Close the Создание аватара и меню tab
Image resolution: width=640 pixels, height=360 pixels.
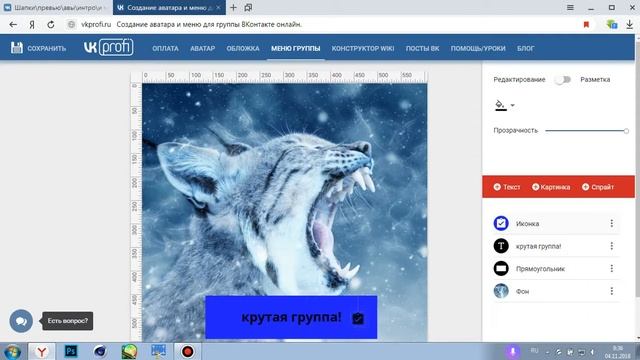pyautogui.click(x=218, y=7)
